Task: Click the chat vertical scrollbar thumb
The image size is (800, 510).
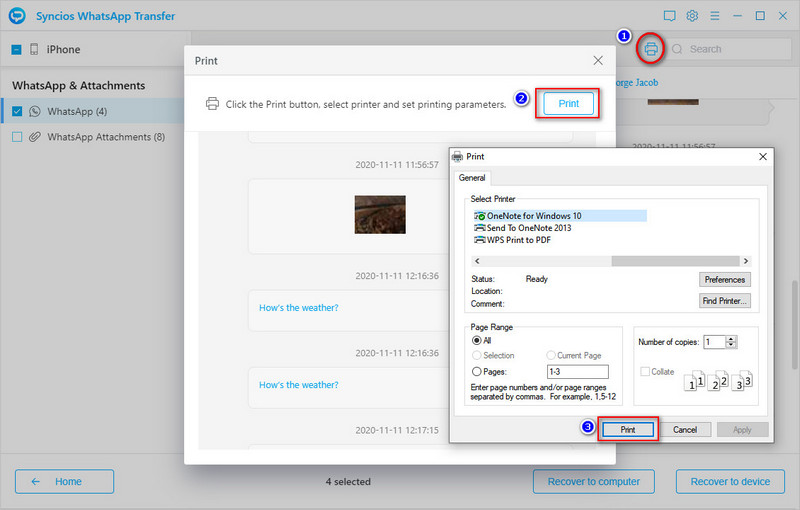Action: pyautogui.click(x=794, y=324)
